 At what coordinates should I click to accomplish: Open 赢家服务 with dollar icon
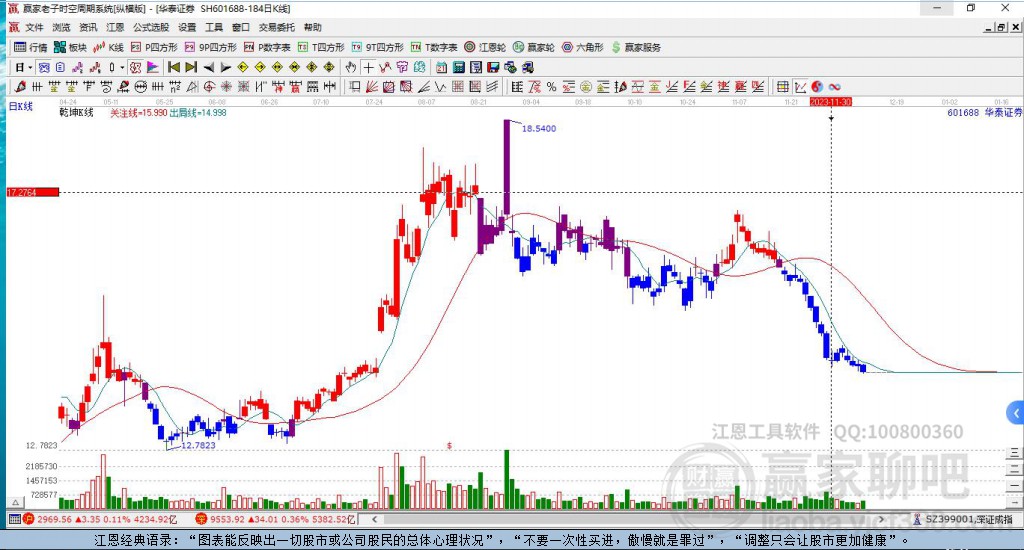[x=636, y=47]
